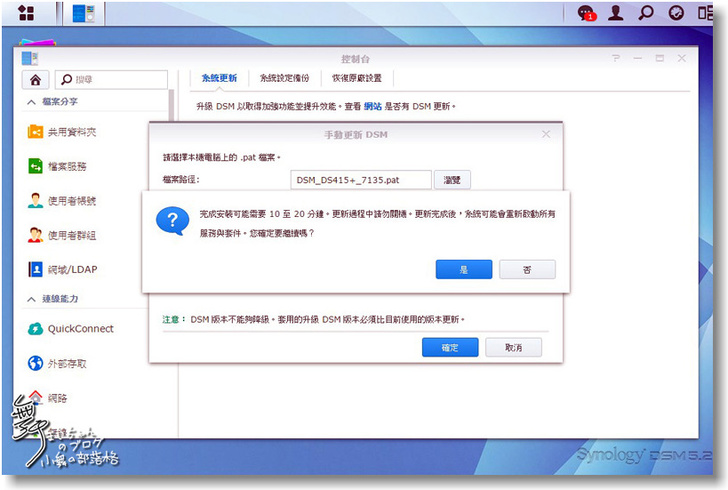The image size is (728, 490).
Task: Open the widgets panel icon
Action: [705, 13]
